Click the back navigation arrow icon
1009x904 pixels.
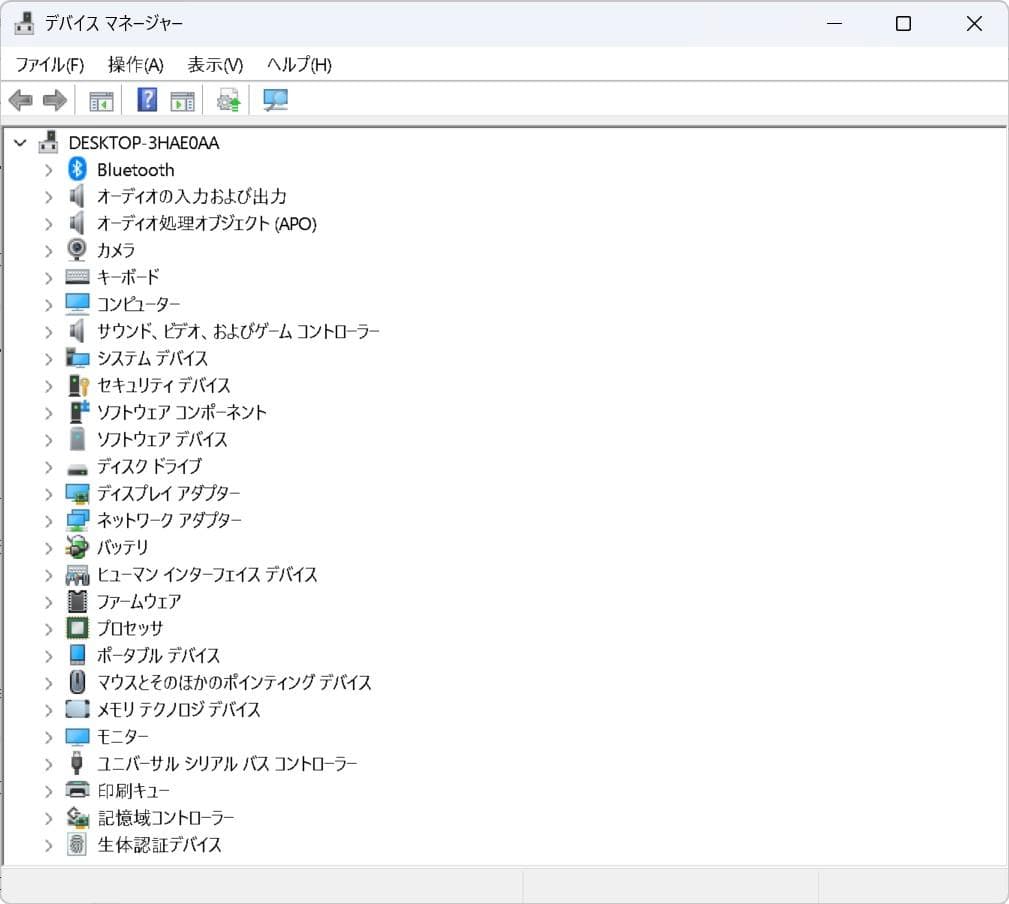20,99
